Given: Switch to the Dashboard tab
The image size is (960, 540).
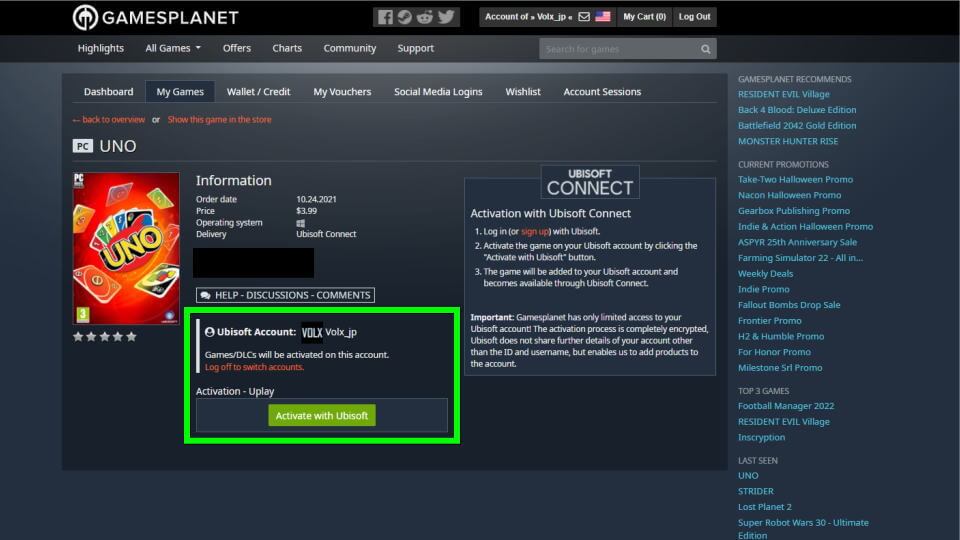Looking at the screenshot, I should (108, 92).
